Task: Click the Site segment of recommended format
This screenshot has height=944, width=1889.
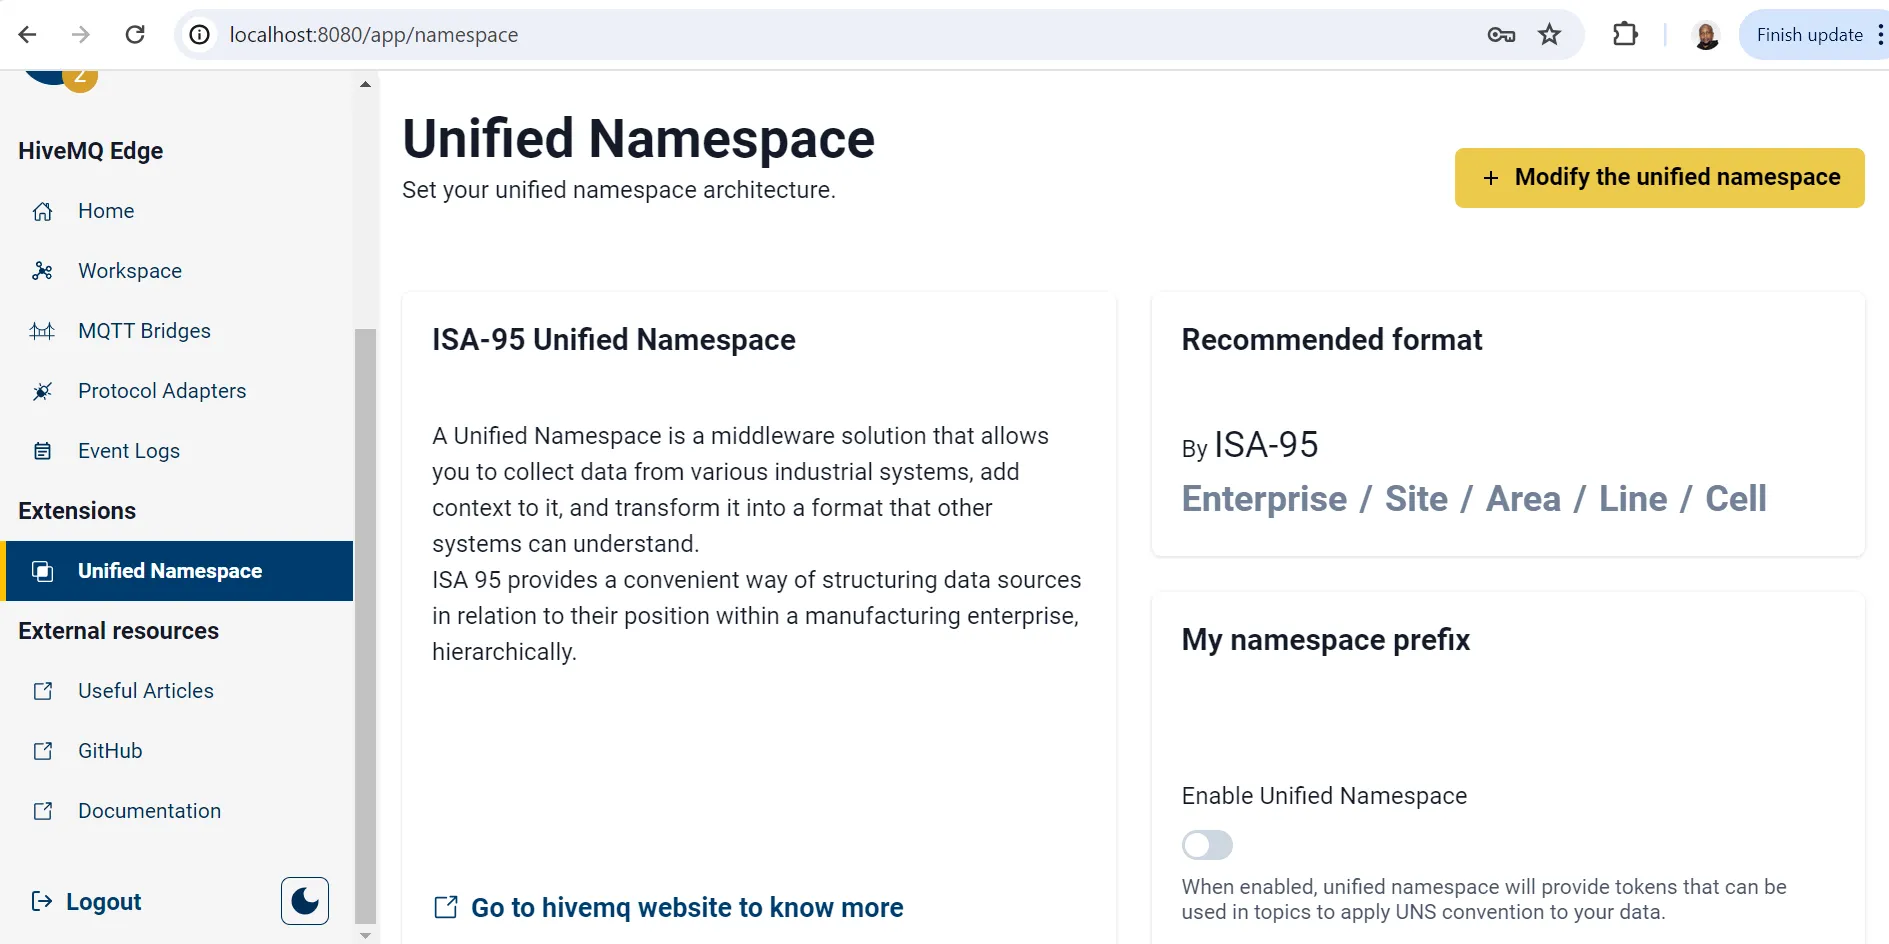Action: pyautogui.click(x=1416, y=499)
